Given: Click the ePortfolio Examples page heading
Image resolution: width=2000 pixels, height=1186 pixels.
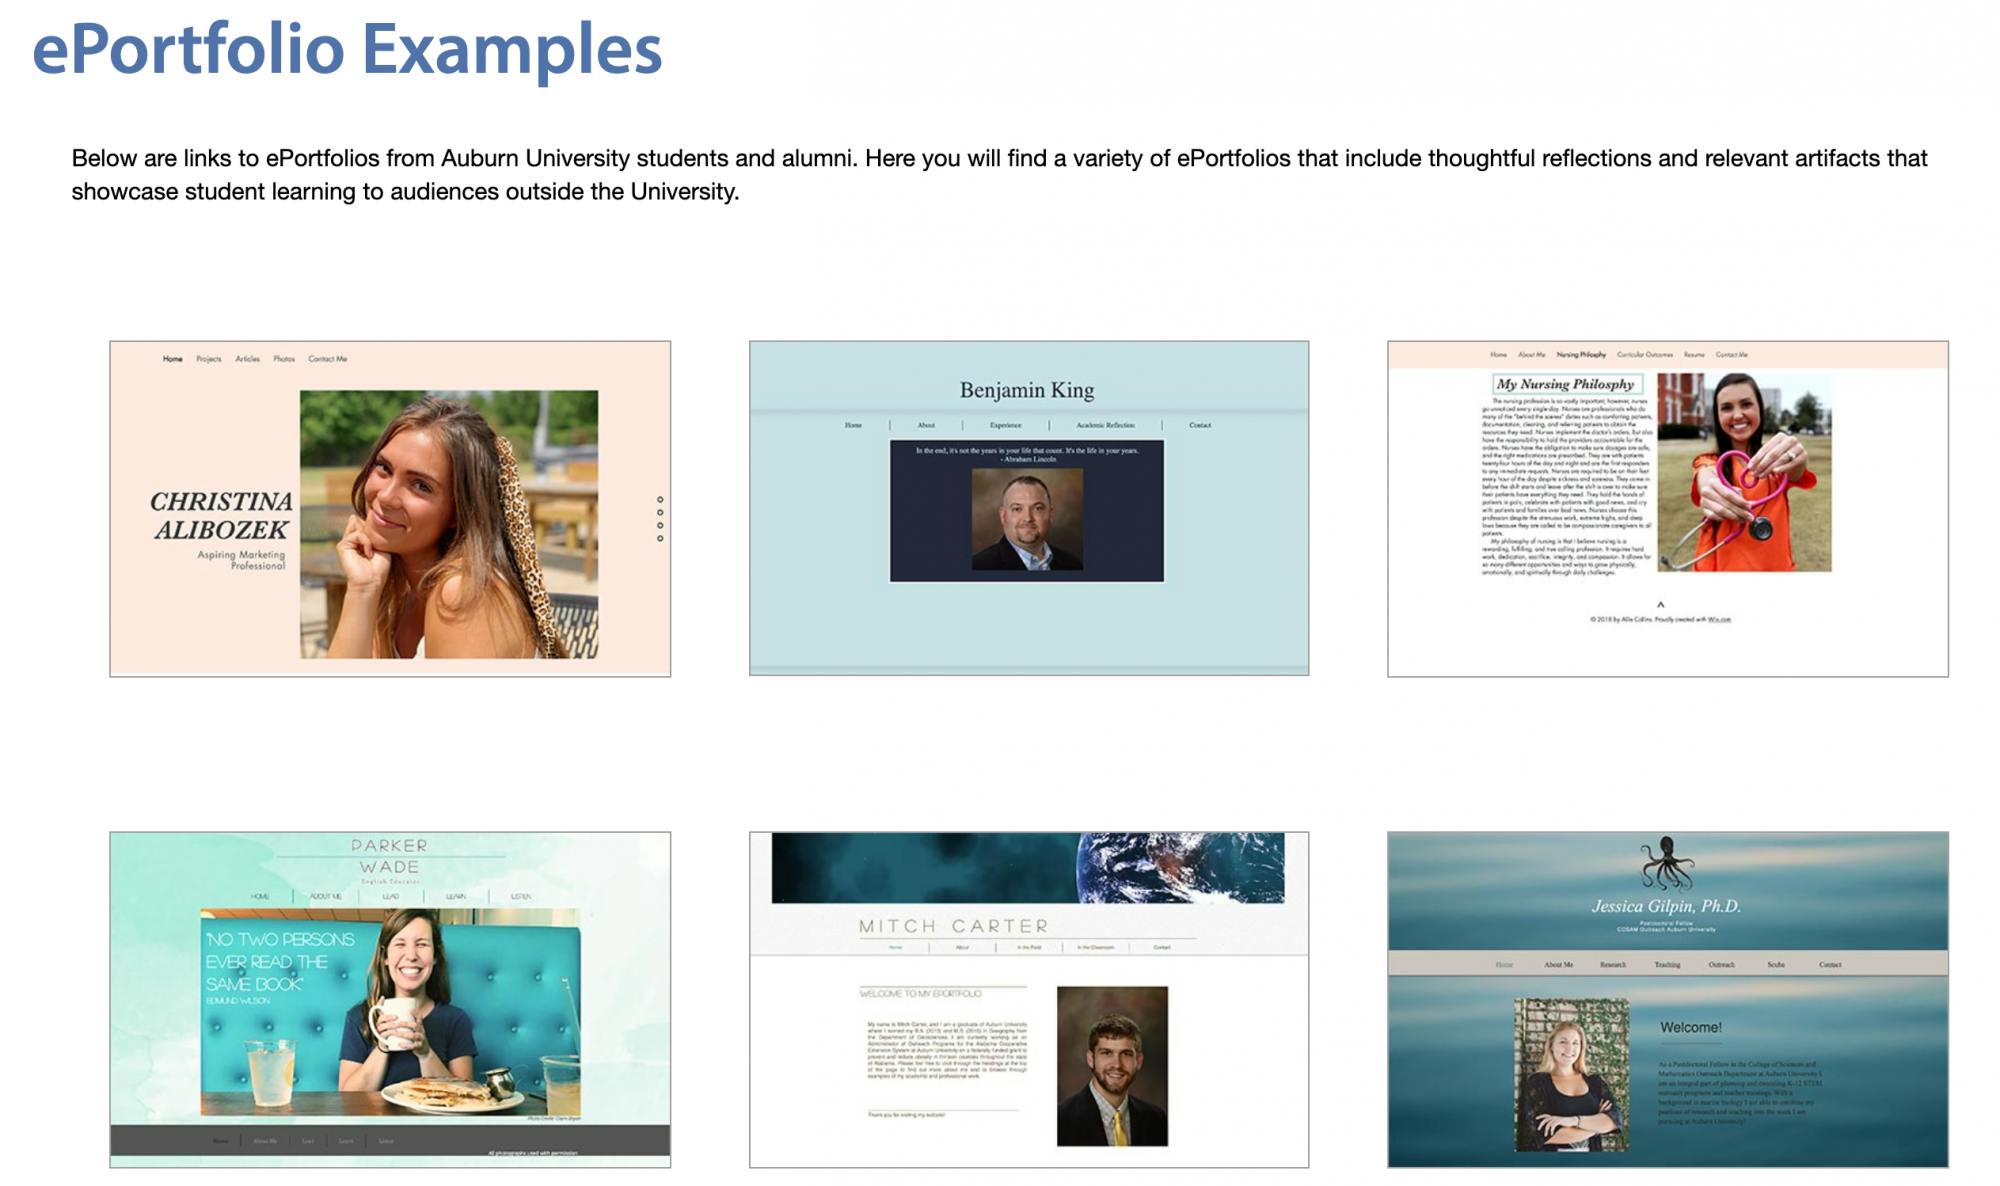Looking at the screenshot, I should 347,49.
